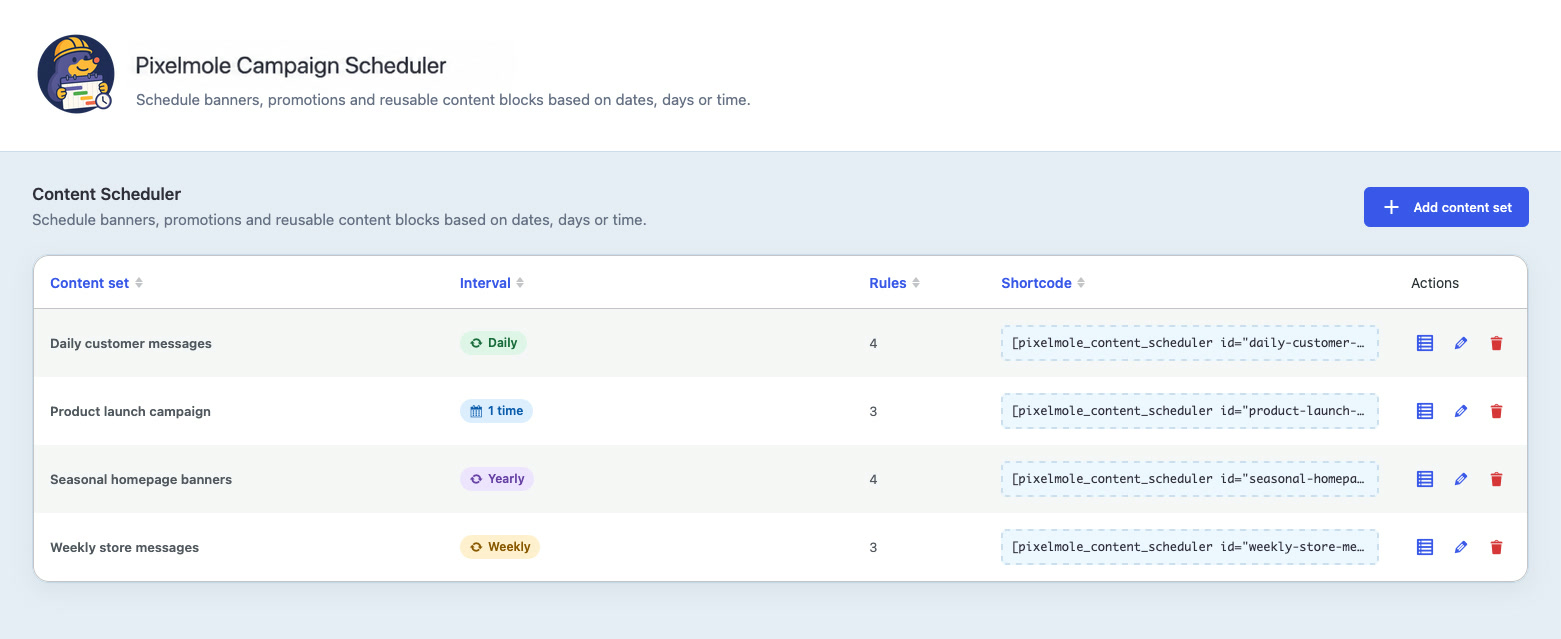Copy the daily-customer shortcode field
This screenshot has width=1561, height=639.
tap(1189, 343)
